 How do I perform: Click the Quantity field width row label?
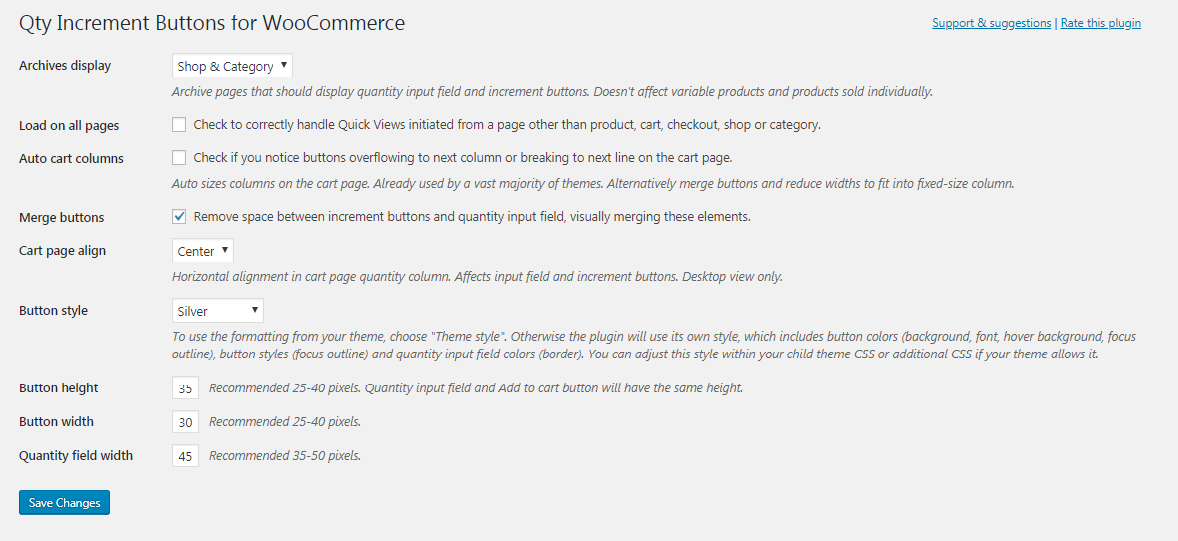(76, 456)
